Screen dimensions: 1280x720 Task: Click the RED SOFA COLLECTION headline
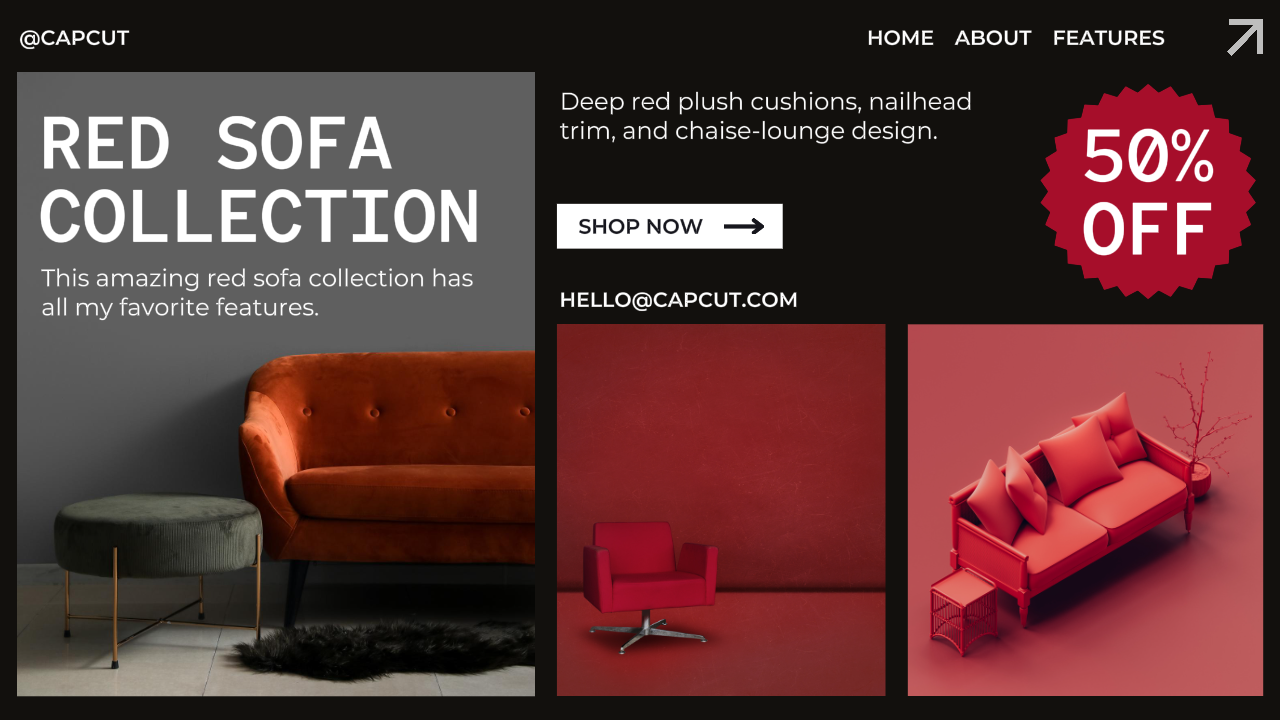tap(260, 179)
